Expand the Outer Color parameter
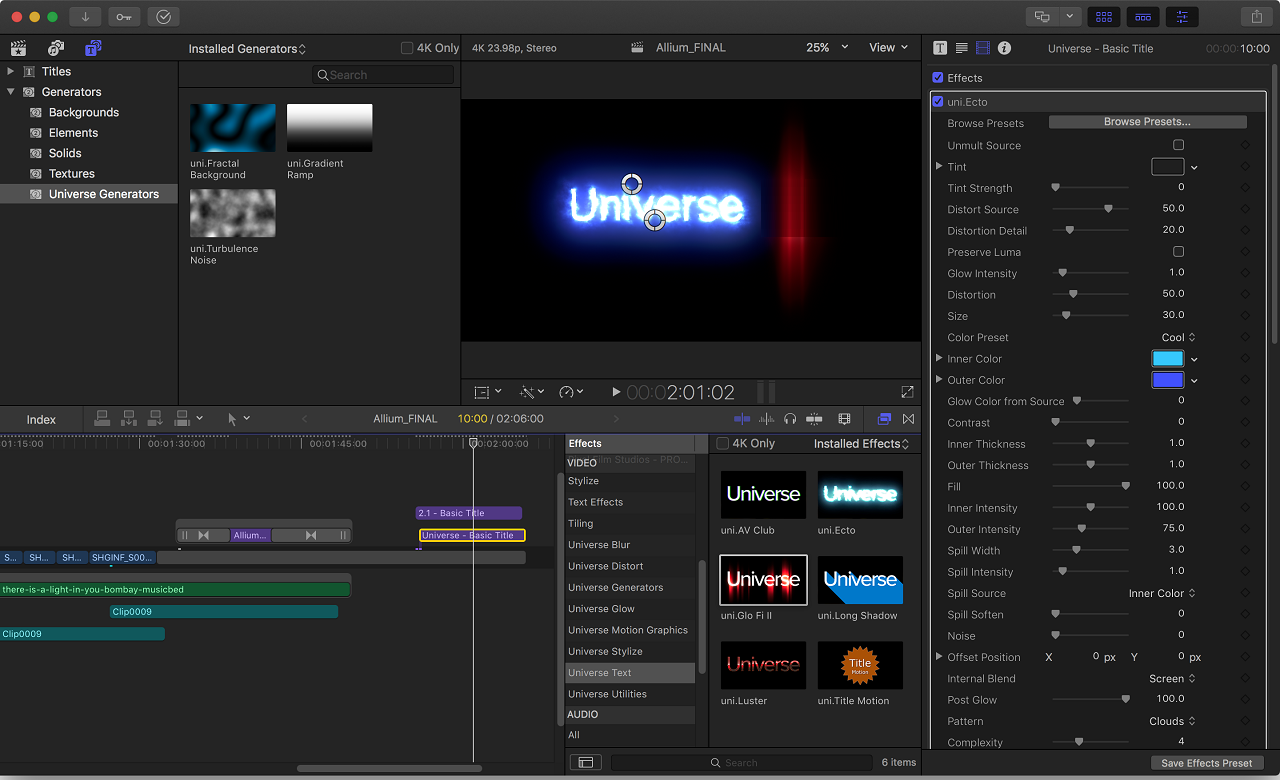Screen dimensions: 1280x780 click(x=939, y=380)
